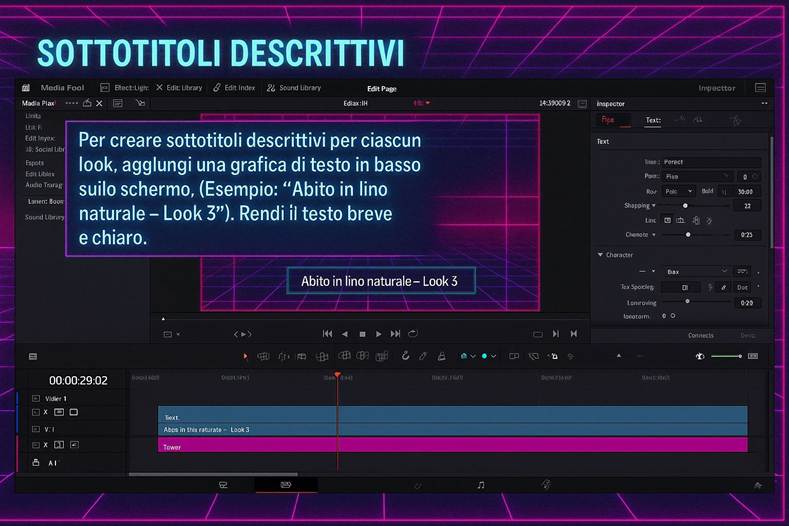789x526 pixels.
Task: Click the link icon in Tex Spocing row
Action: pos(723,287)
